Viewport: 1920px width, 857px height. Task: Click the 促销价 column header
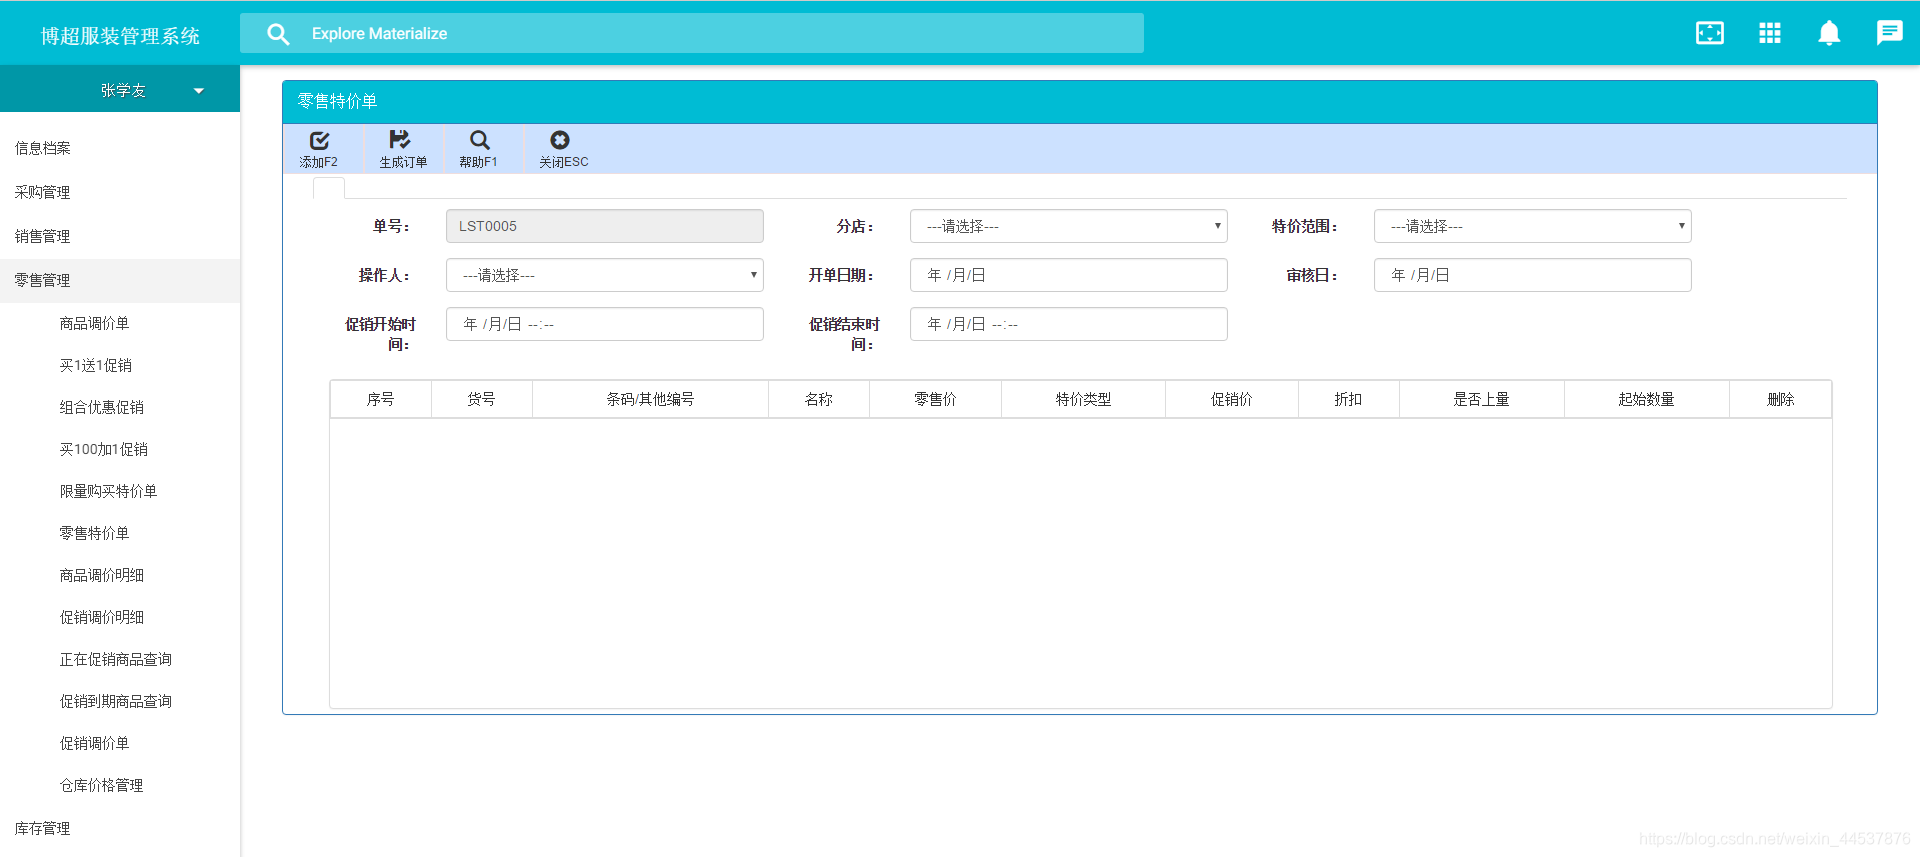(1231, 399)
